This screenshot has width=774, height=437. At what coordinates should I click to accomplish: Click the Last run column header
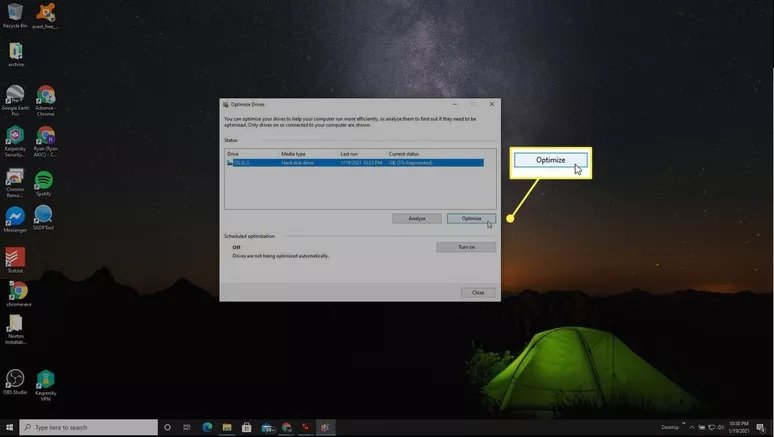[x=349, y=154]
